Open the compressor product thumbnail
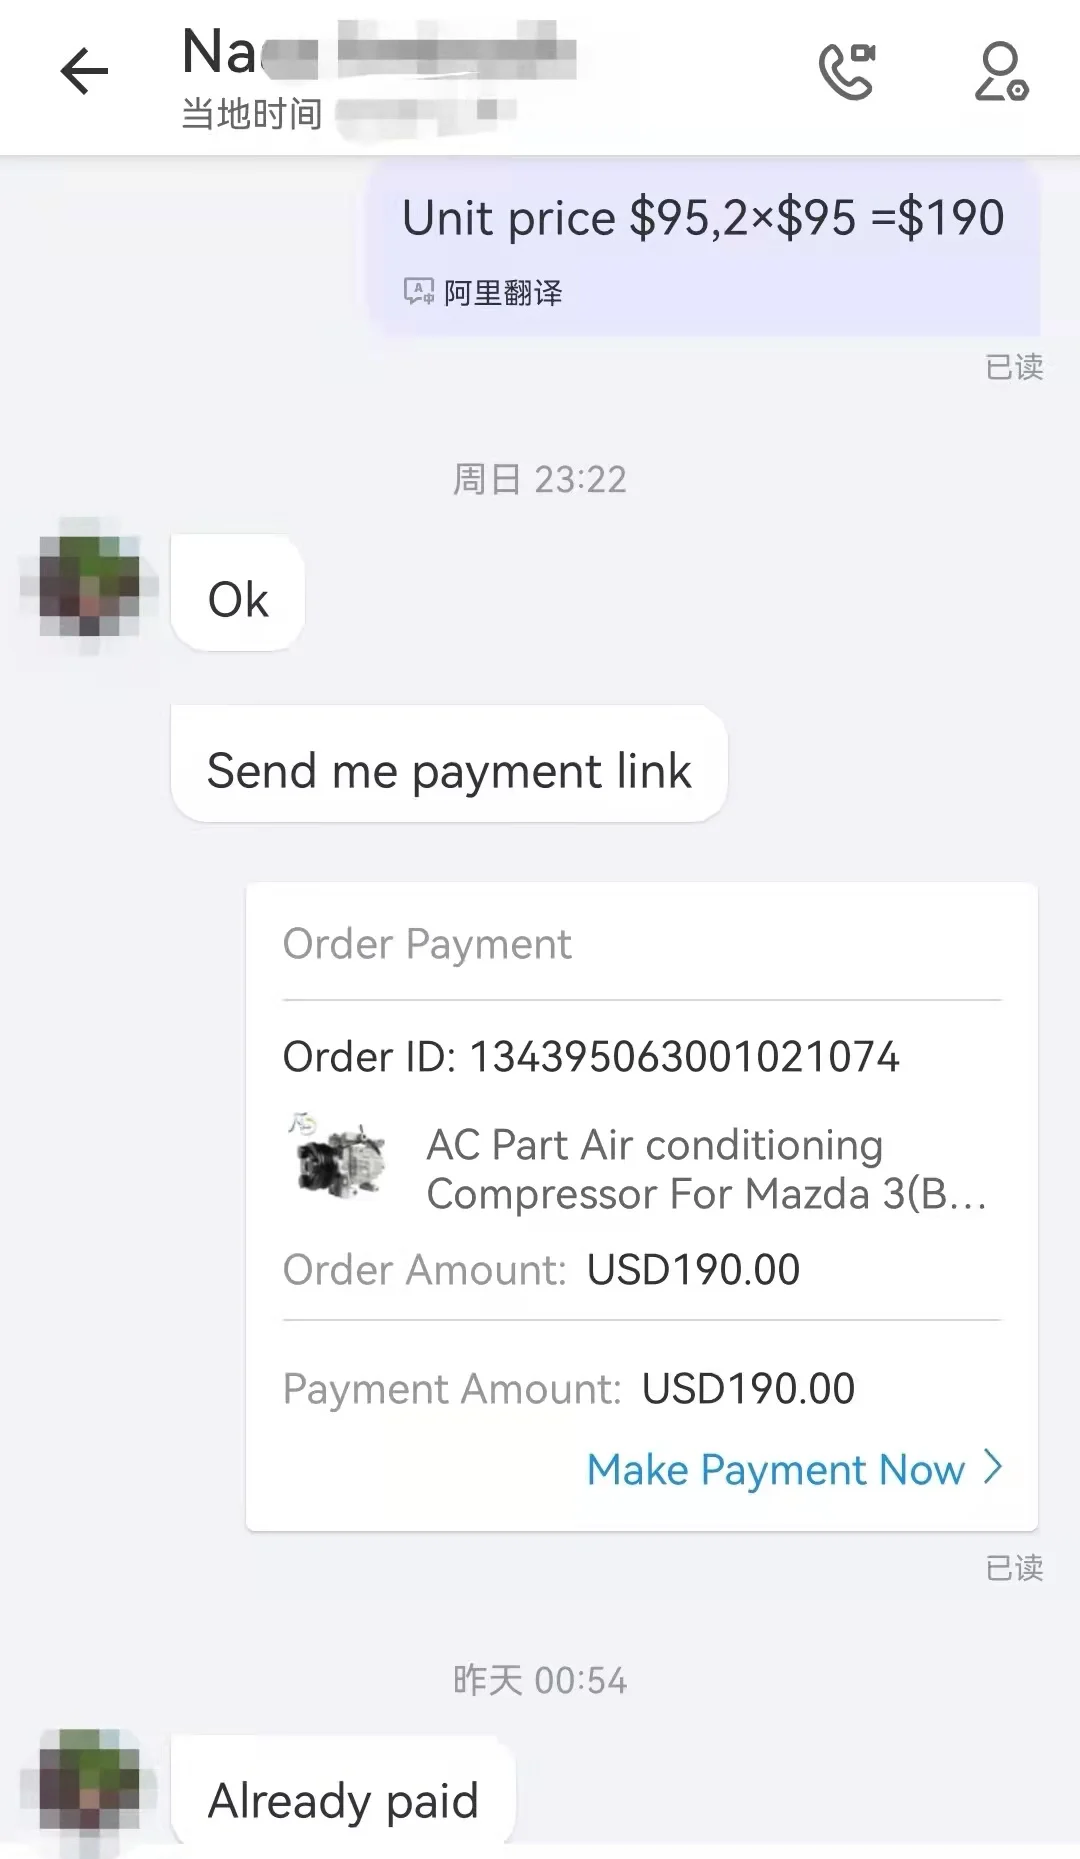Screen dimensions: 1080x1859 click(x=338, y=1158)
